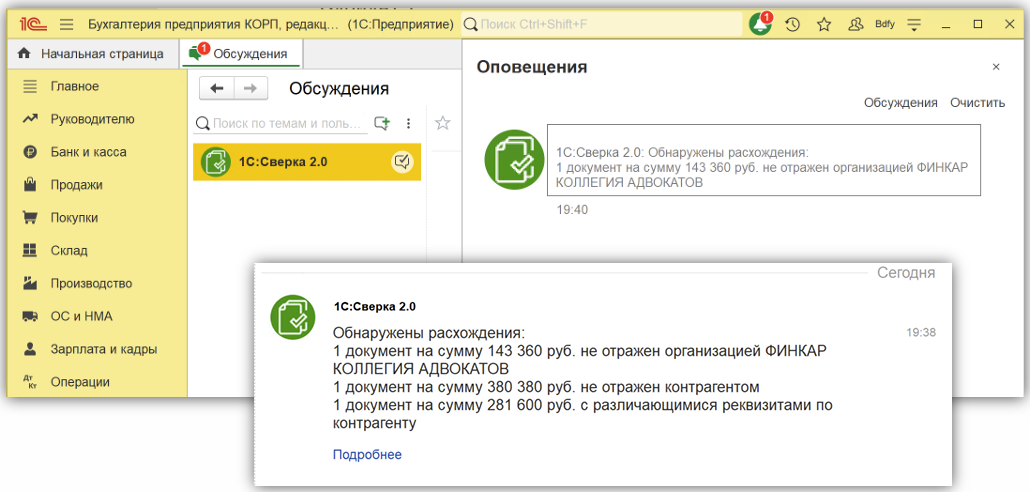Click the ОС и НМА truck icon
The image size is (1030, 492).
(x=30, y=316)
